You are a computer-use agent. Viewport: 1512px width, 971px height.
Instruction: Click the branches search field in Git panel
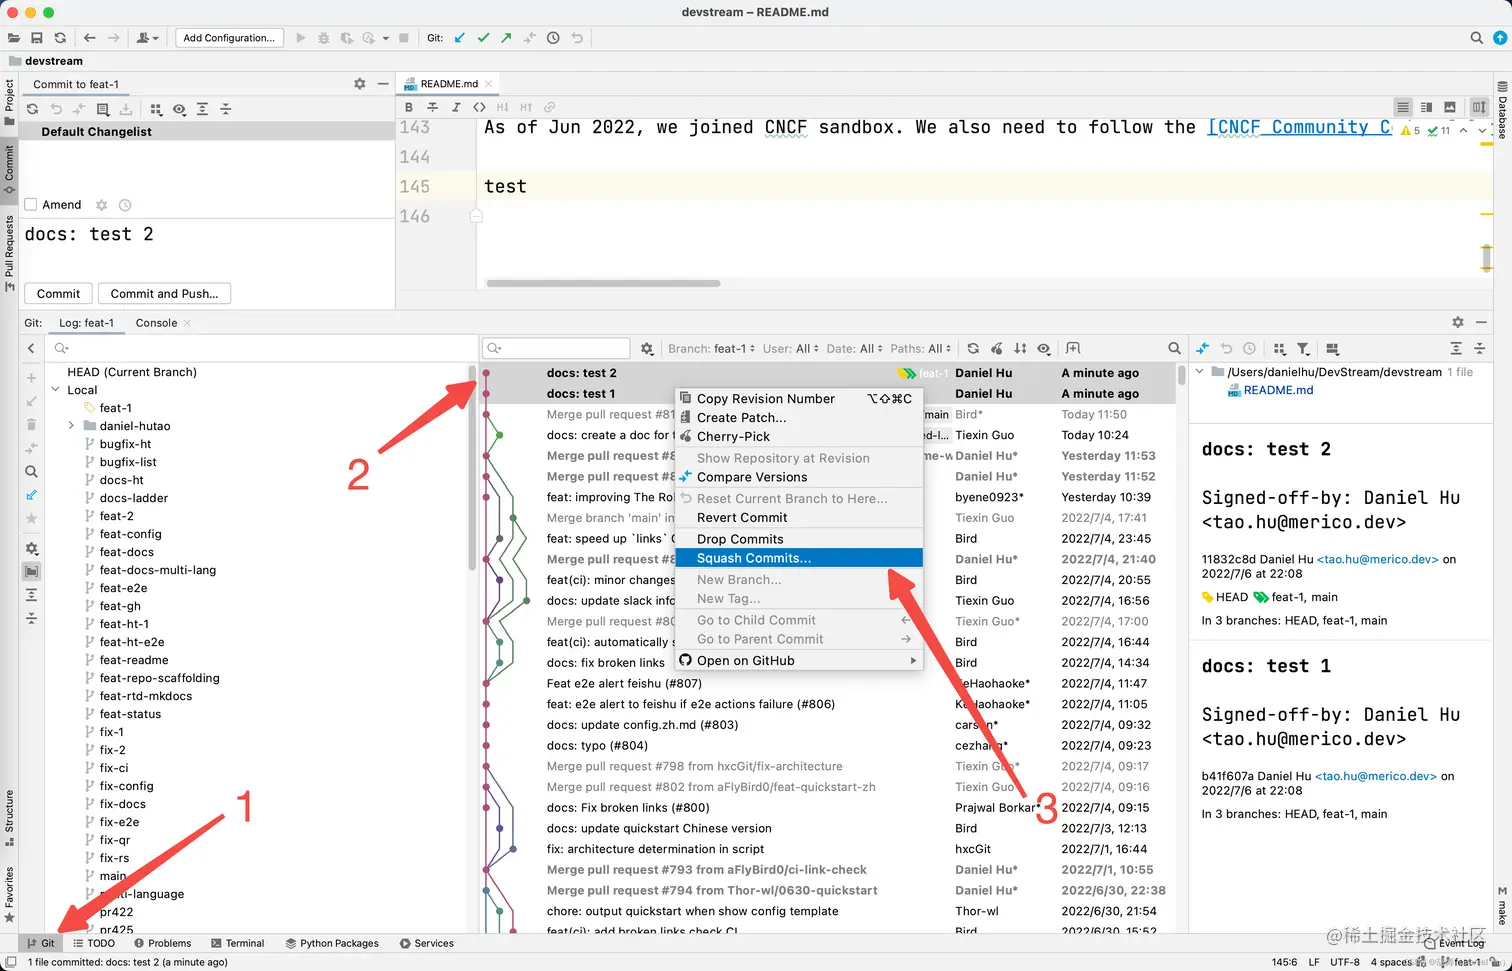coord(260,348)
